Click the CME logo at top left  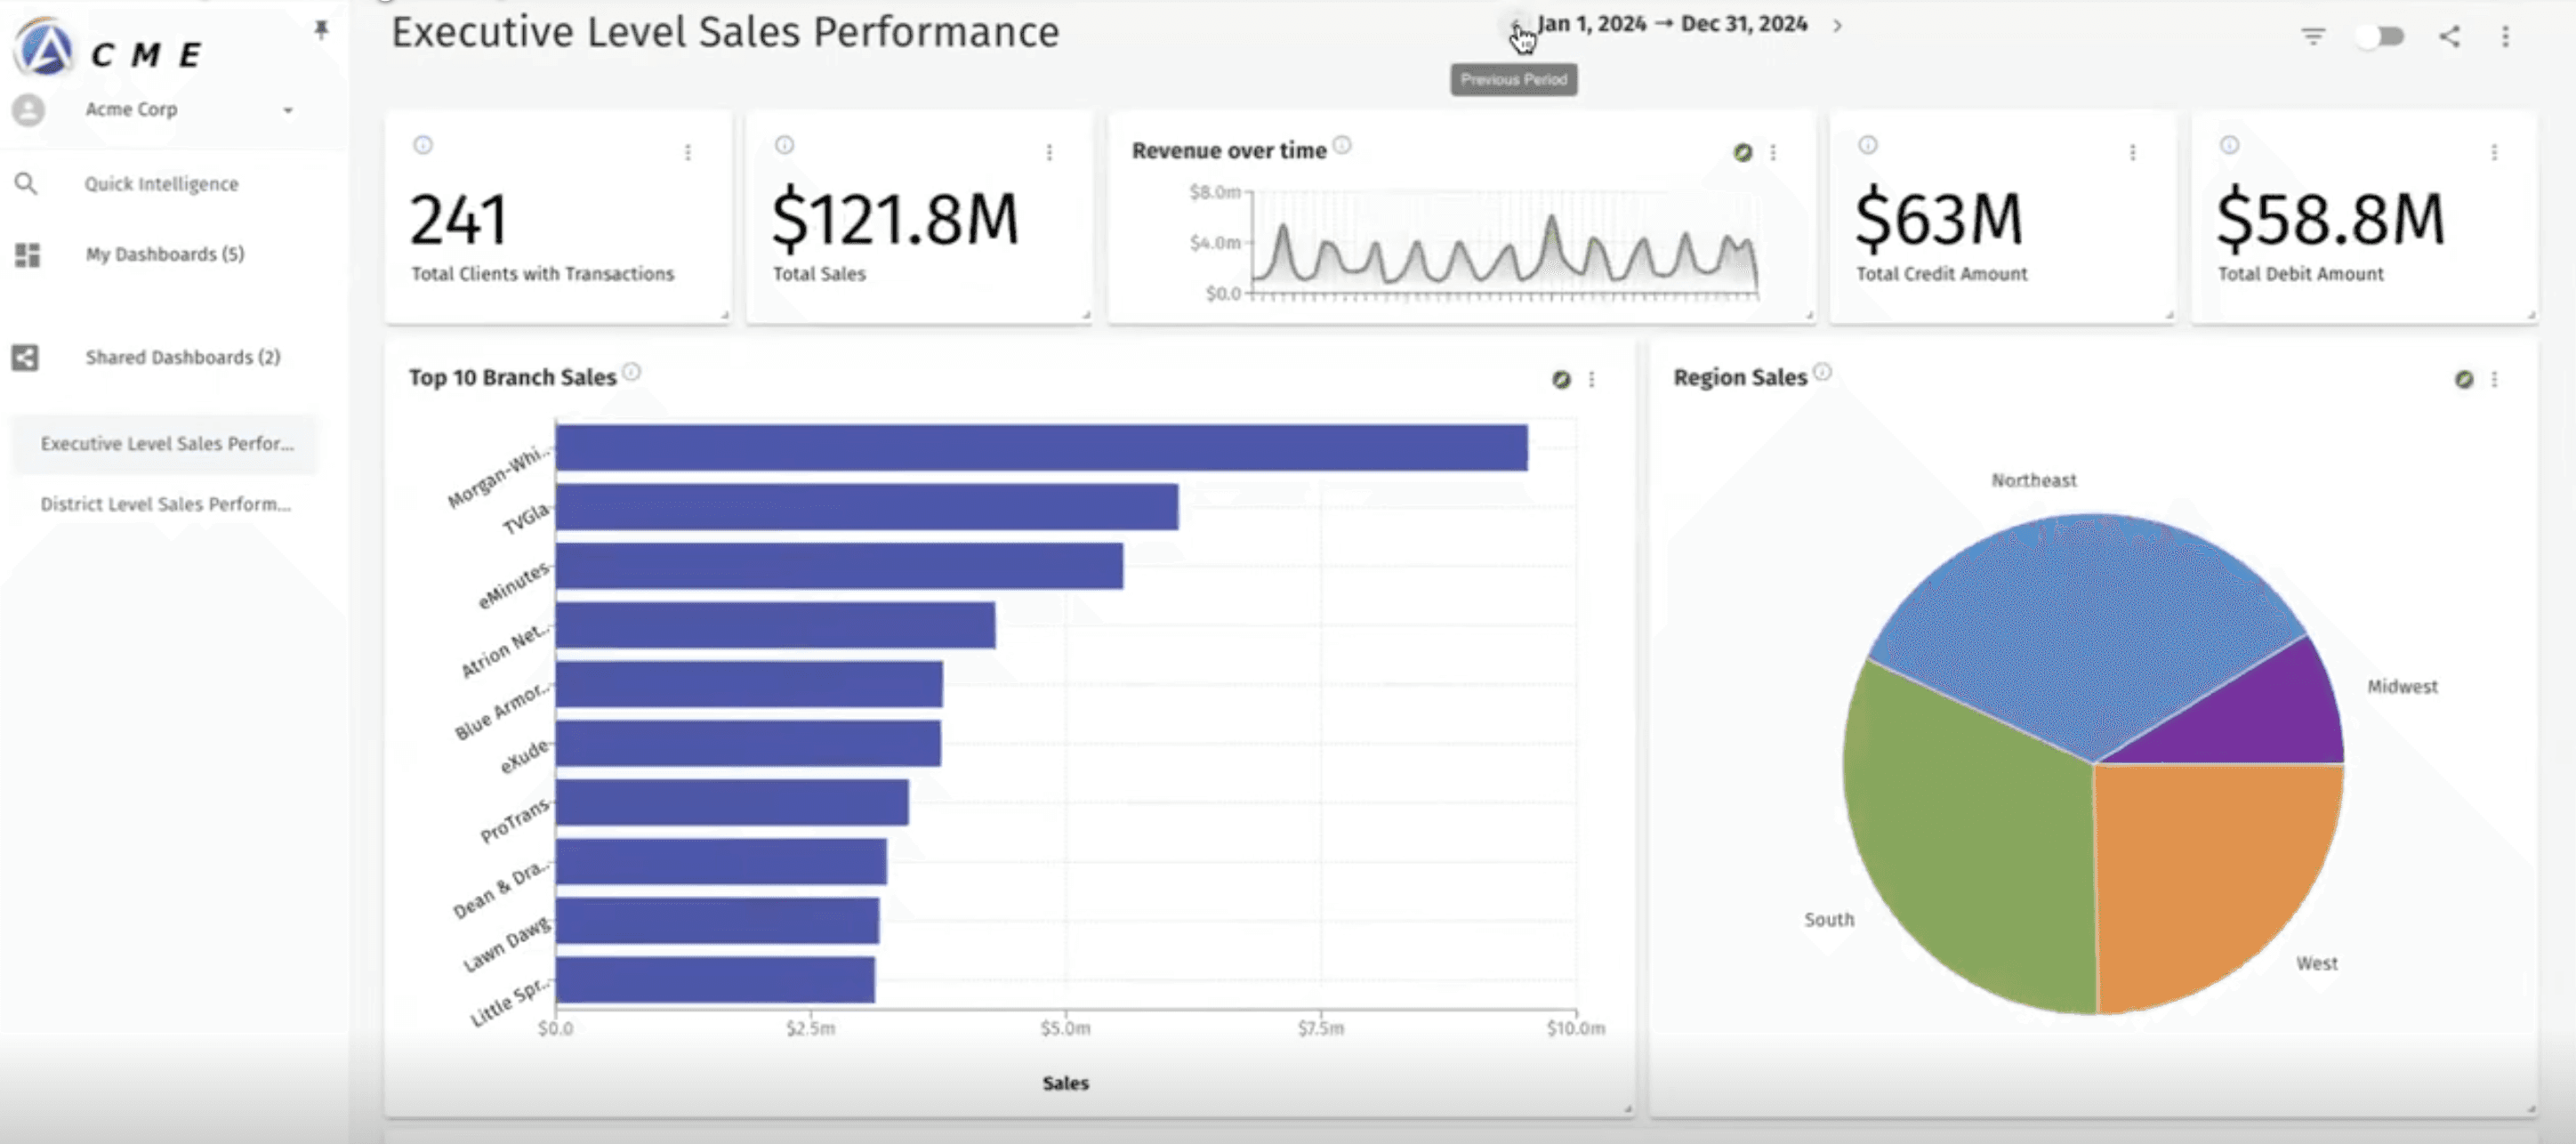tap(43, 47)
